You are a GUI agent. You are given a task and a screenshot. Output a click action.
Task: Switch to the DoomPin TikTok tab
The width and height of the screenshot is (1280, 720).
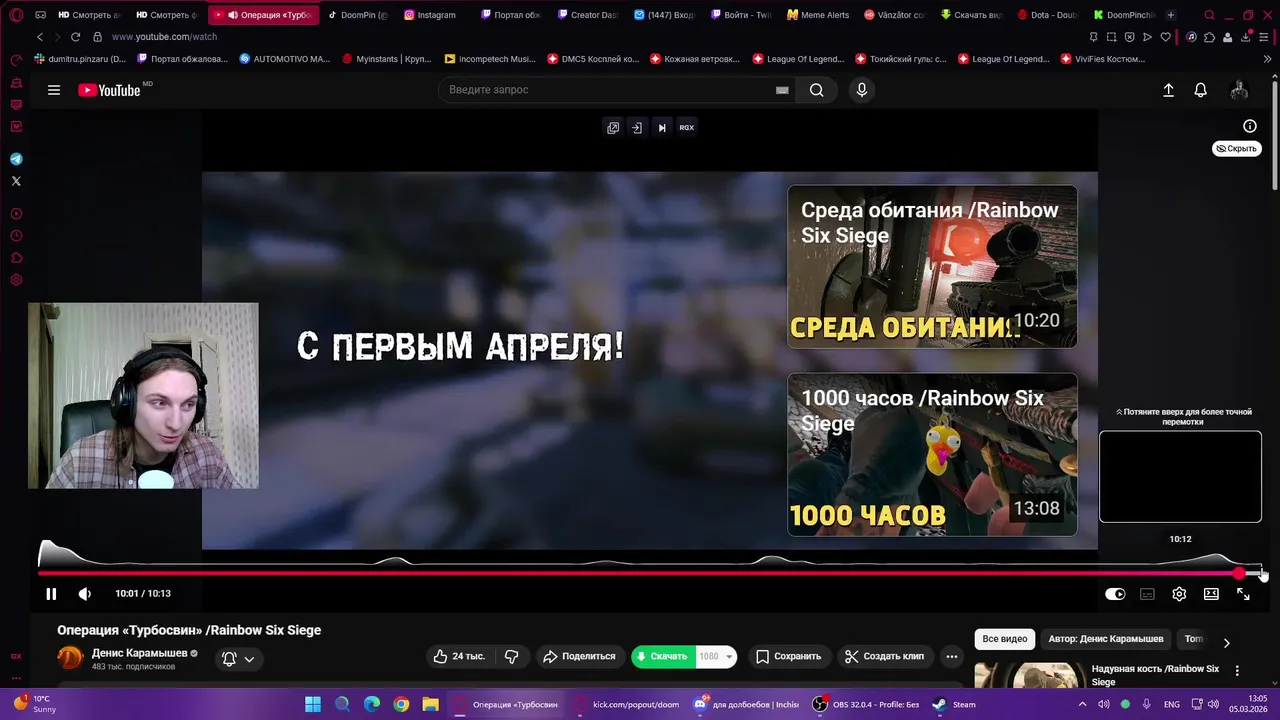357,15
